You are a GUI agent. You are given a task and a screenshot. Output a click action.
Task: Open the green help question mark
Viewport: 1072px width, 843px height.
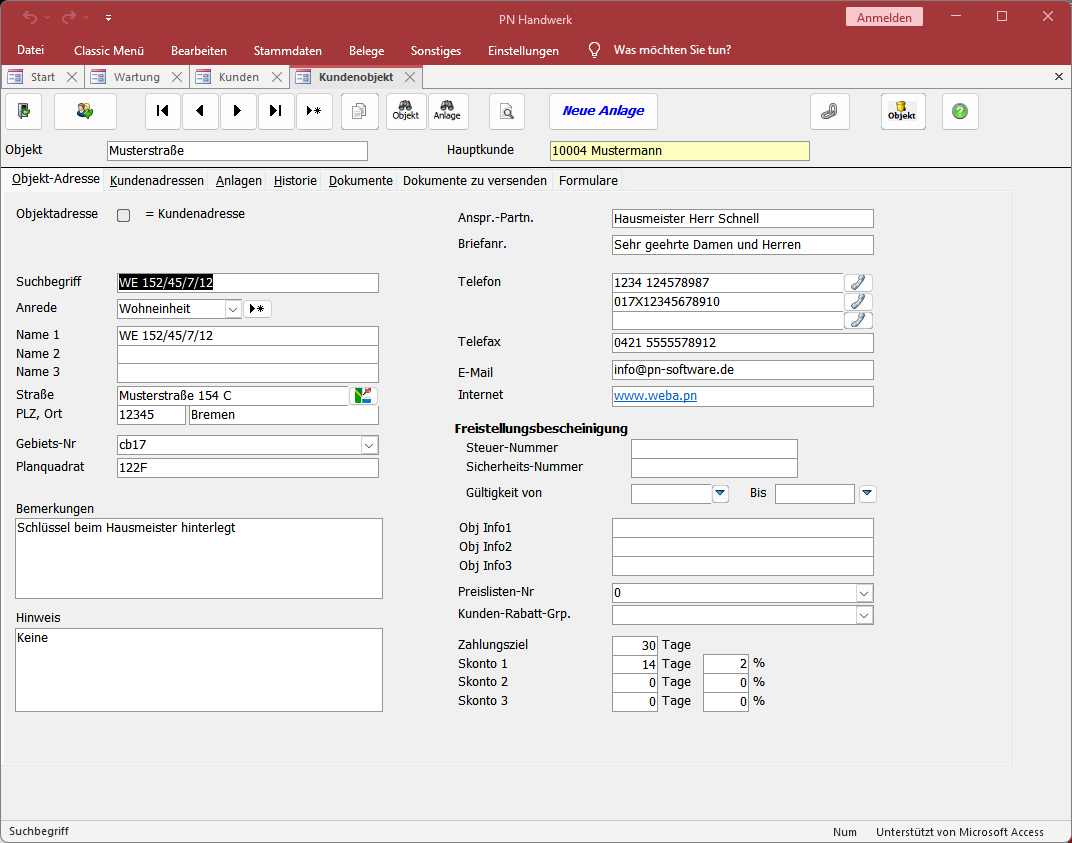click(x=960, y=111)
